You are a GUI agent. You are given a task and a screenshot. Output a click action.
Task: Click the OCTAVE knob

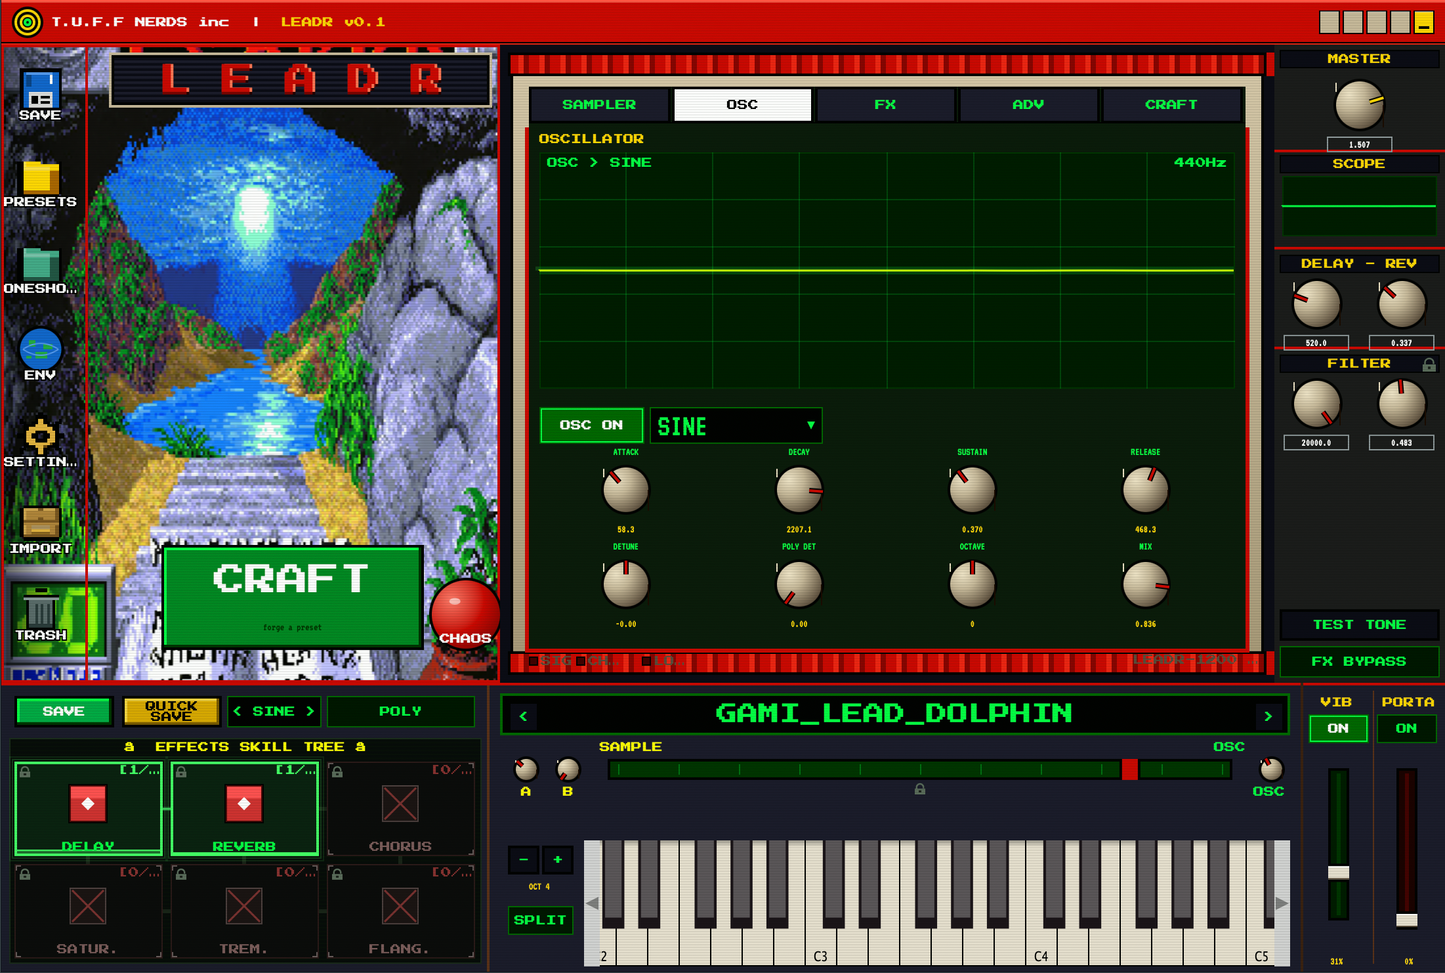click(972, 584)
